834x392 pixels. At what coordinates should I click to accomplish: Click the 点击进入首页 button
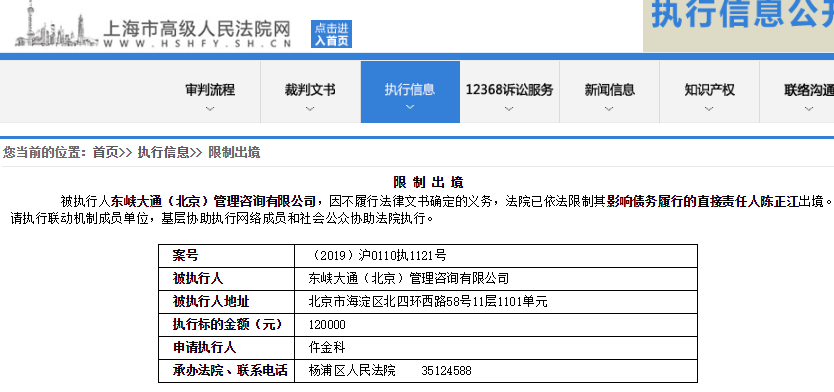pyautogui.click(x=331, y=34)
